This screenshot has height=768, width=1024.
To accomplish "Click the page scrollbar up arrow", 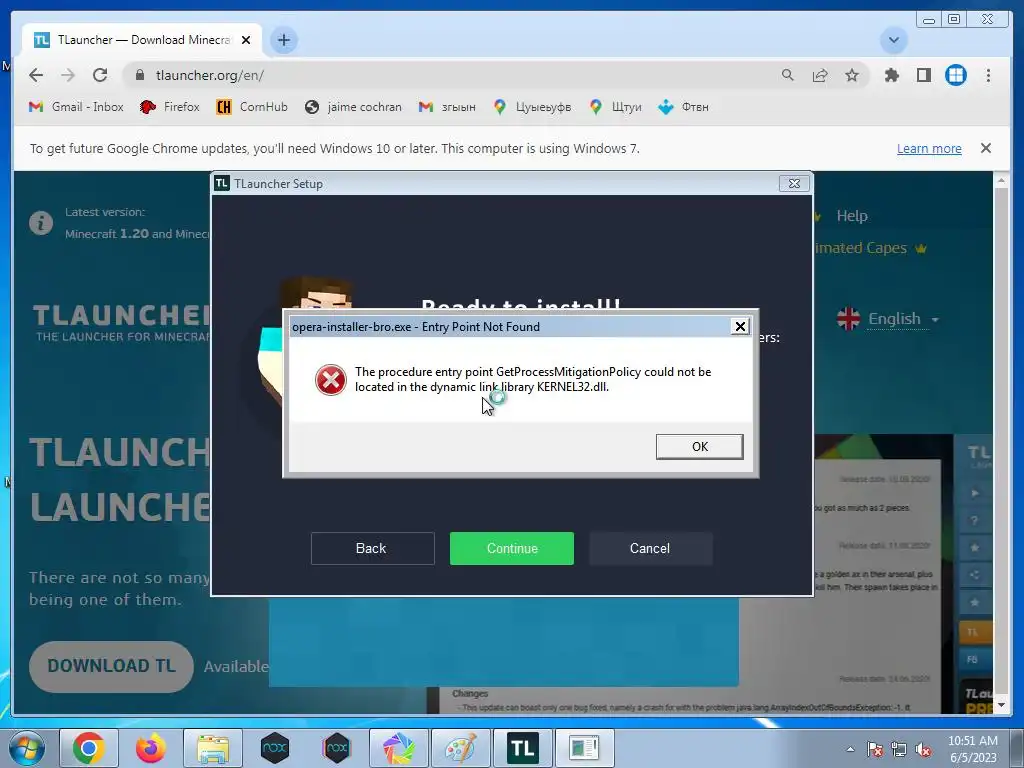I will point(1001,180).
